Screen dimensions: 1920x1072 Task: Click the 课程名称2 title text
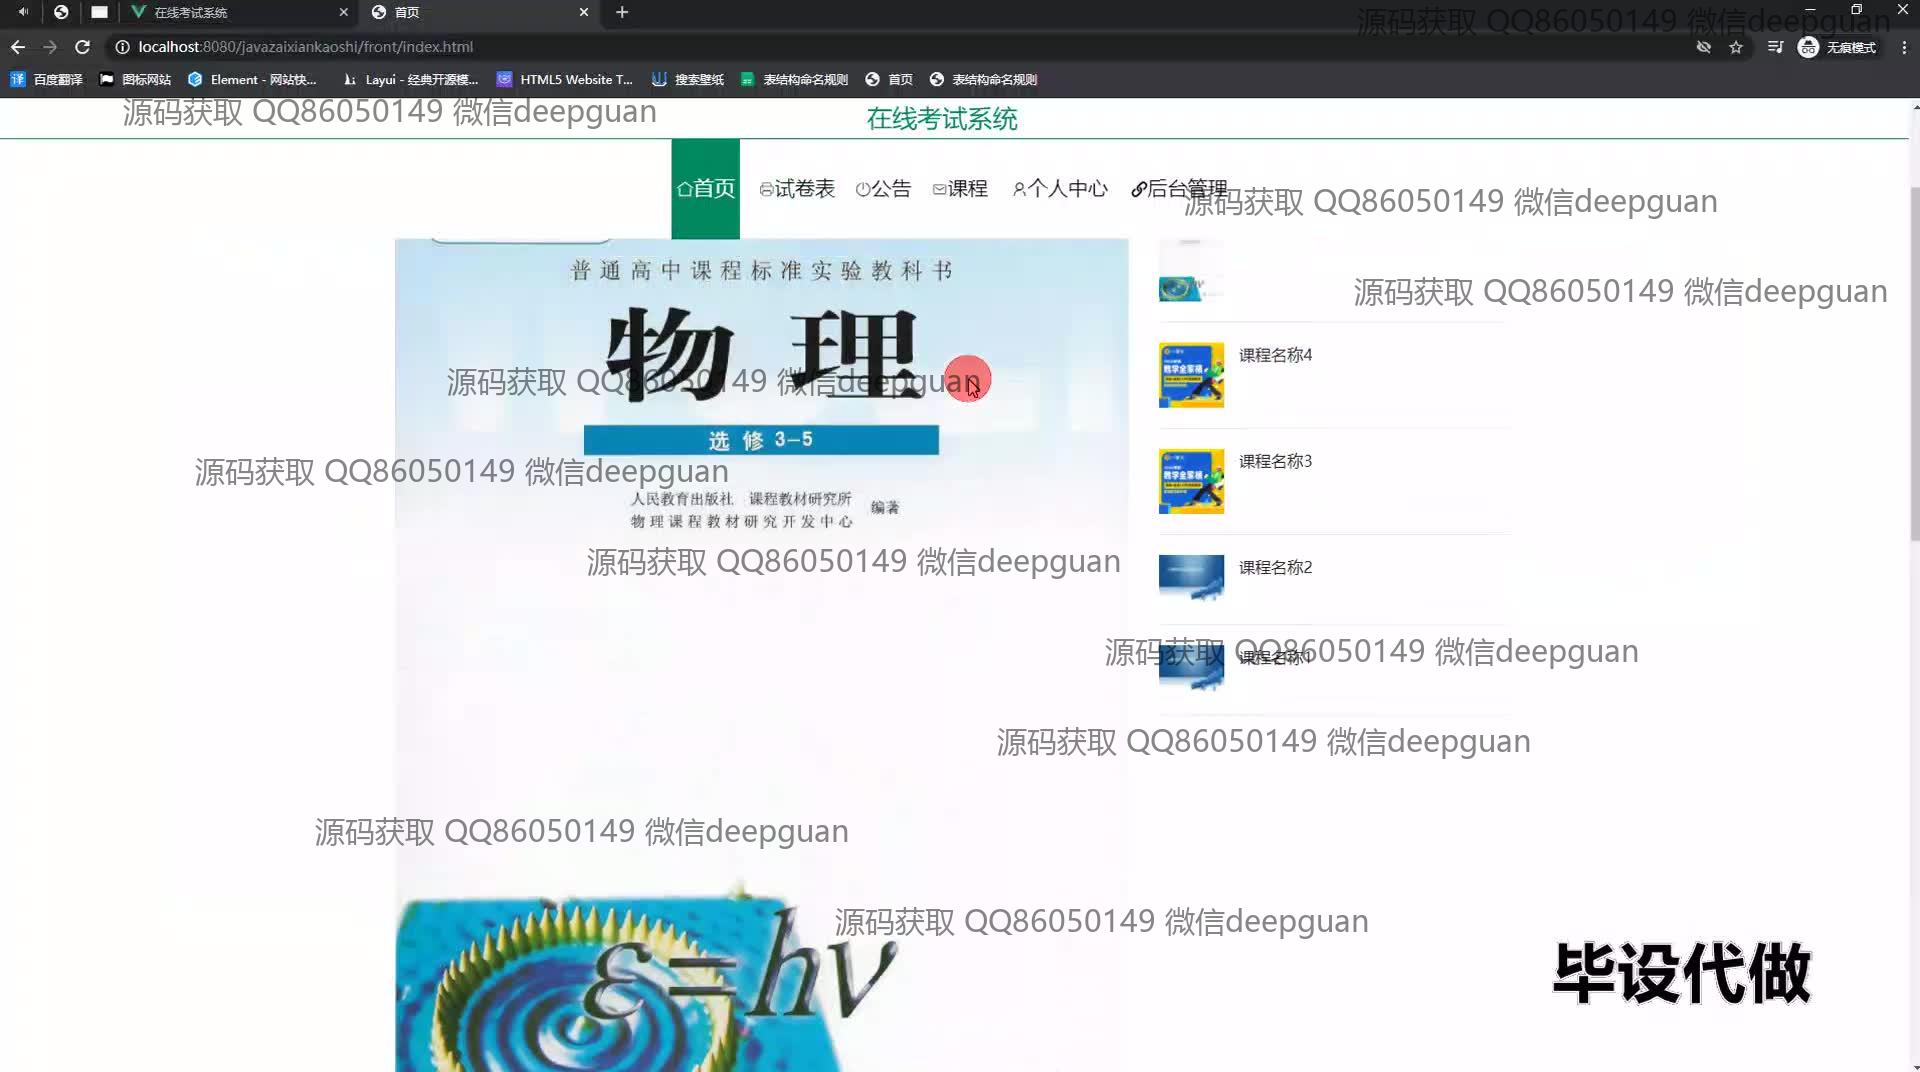[x=1275, y=567]
